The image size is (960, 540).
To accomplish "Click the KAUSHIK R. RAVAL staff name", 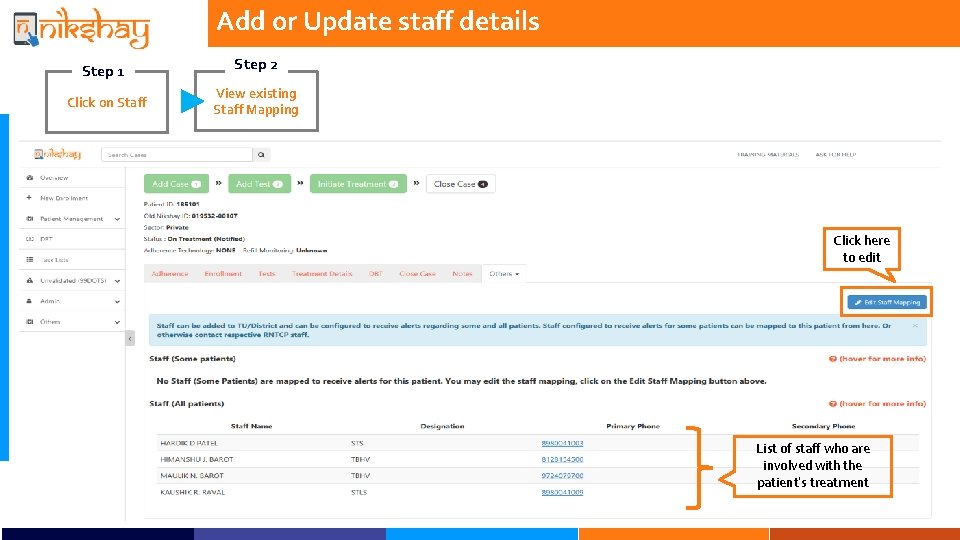I will coord(193,492).
